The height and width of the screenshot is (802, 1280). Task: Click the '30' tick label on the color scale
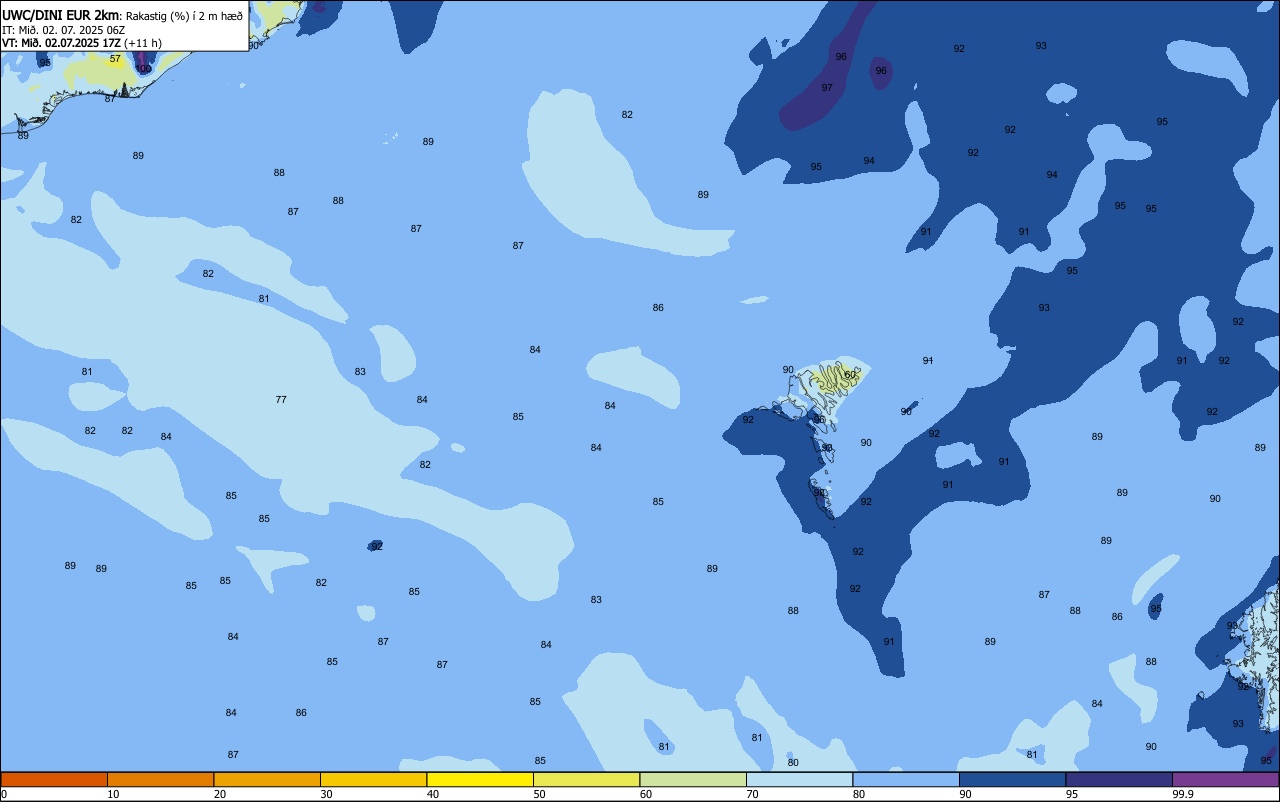pyautogui.click(x=326, y=794)
